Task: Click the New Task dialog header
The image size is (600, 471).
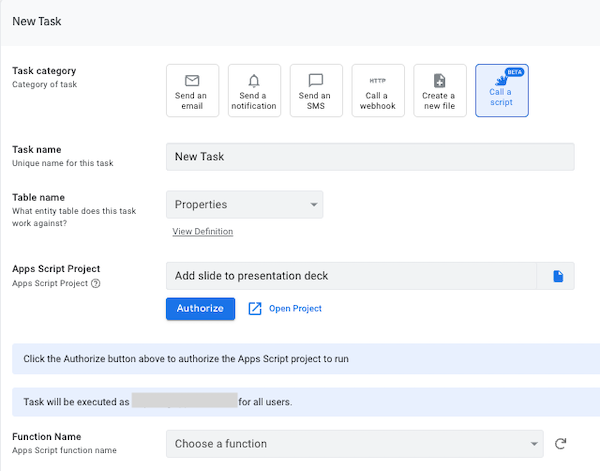Action: 300,21
